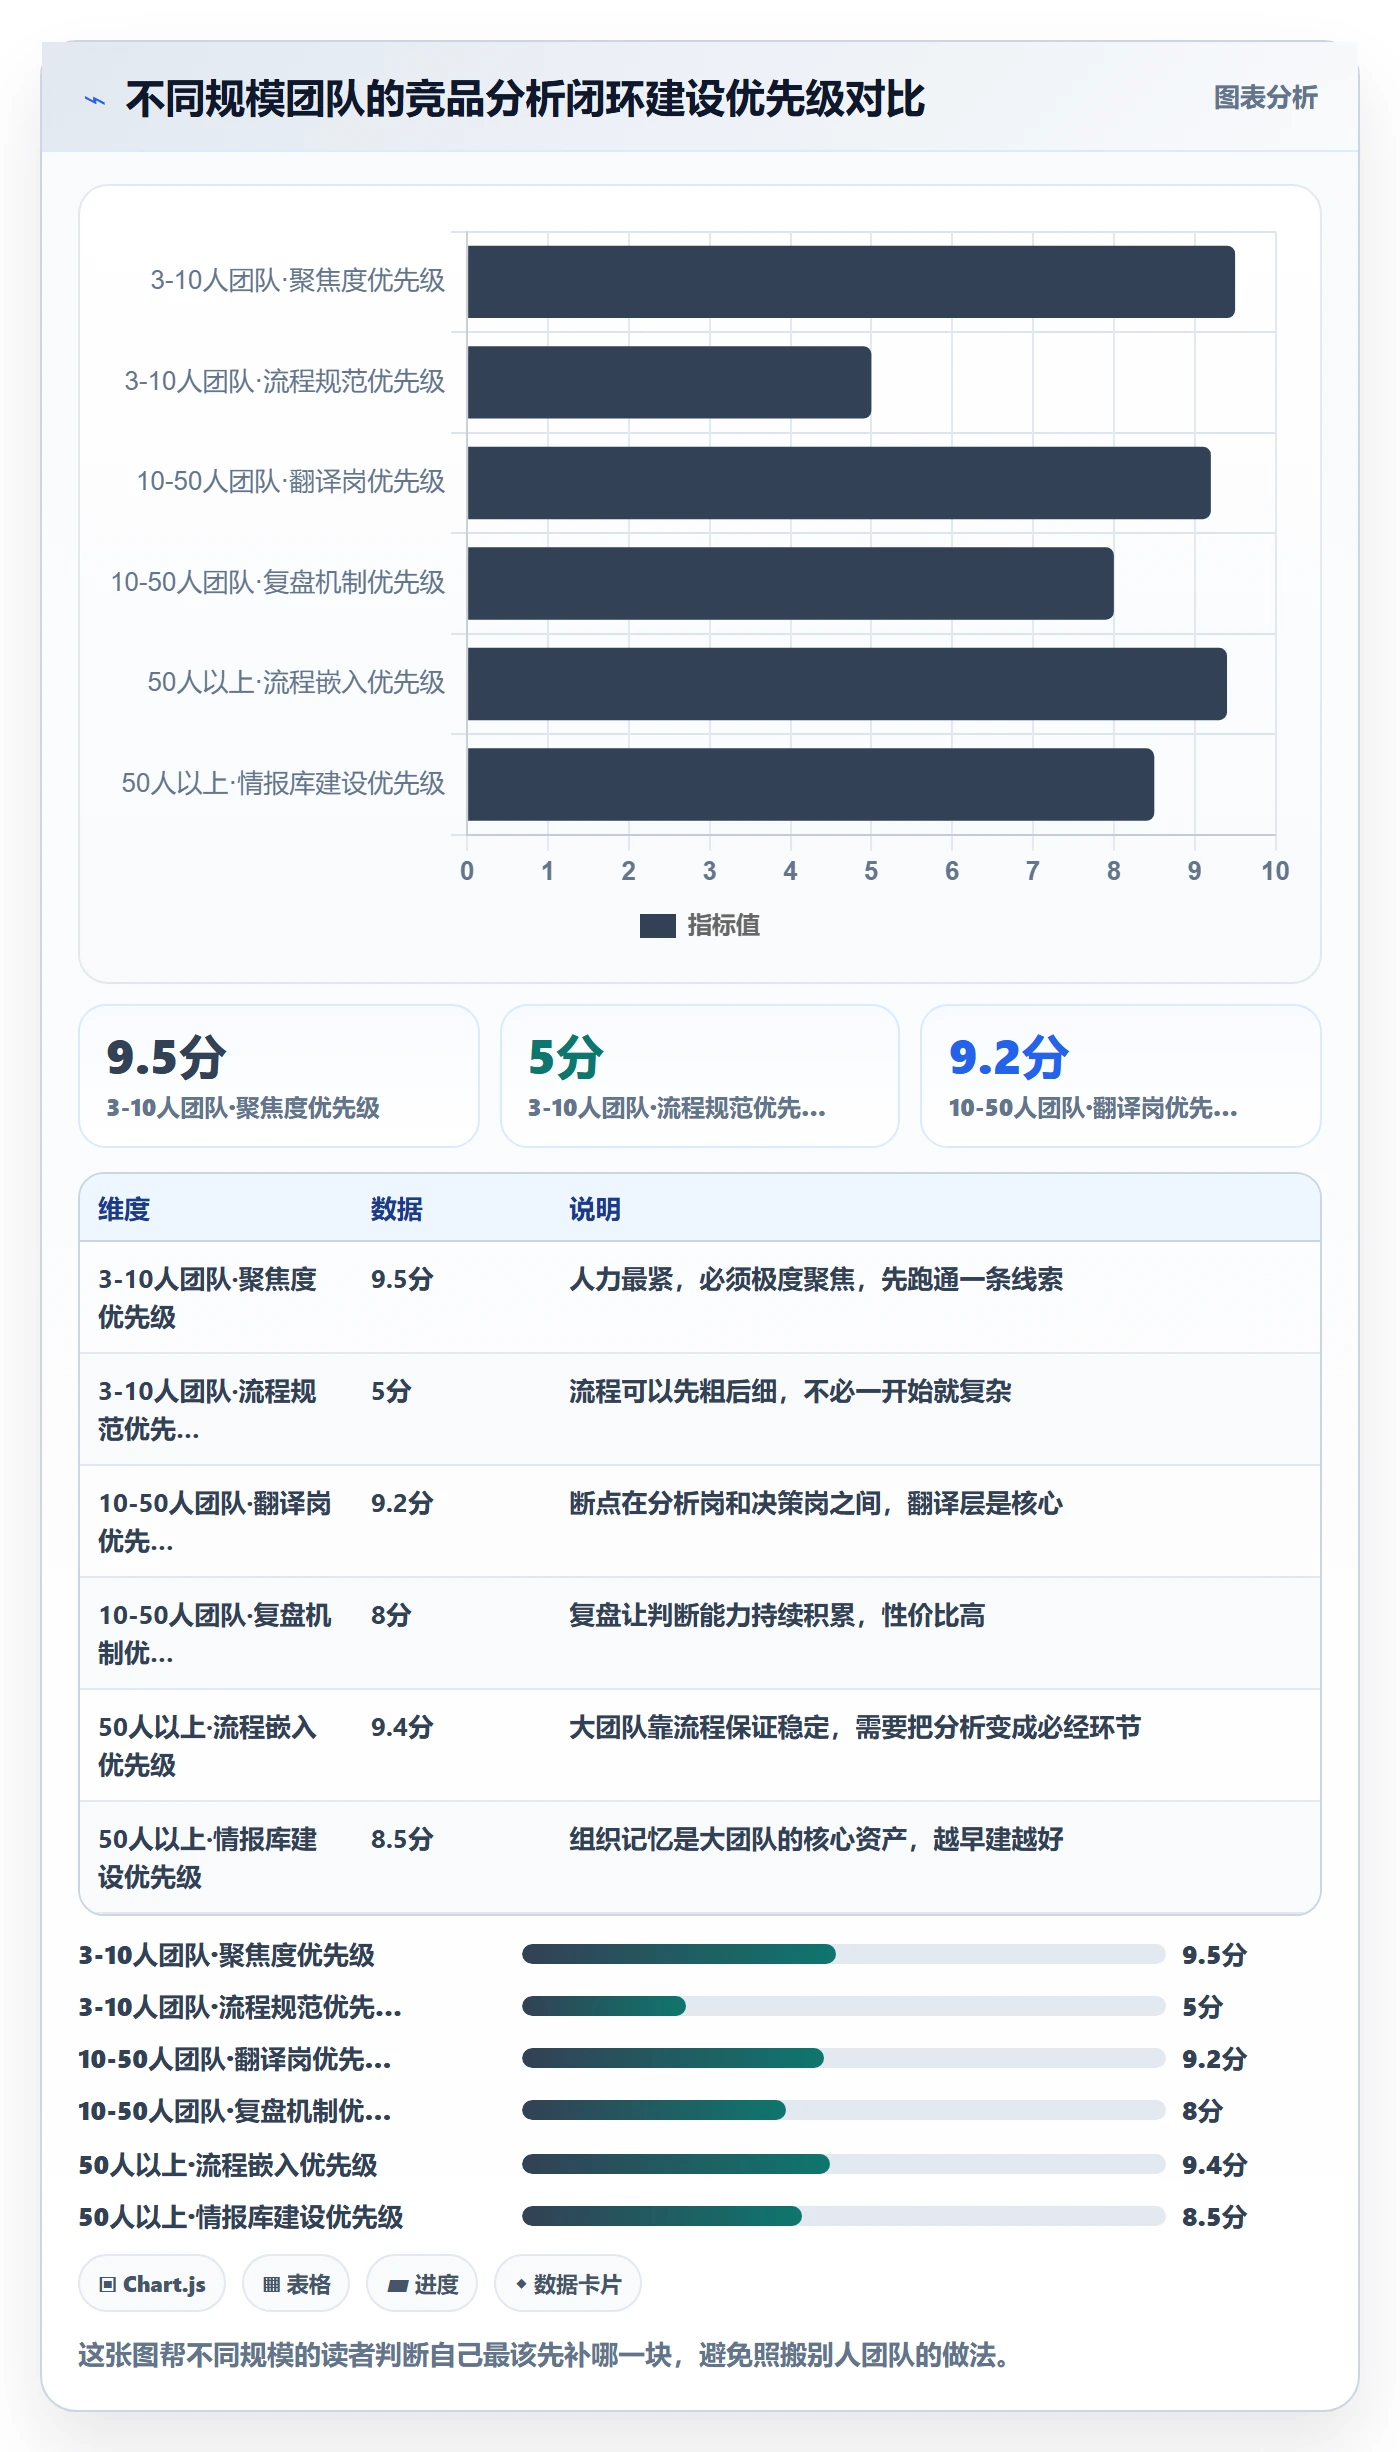Click the 10-50人团队·复盘机制优先级 chart bar
Screen dimensions: 1400x2452
(x=790, y=583)
